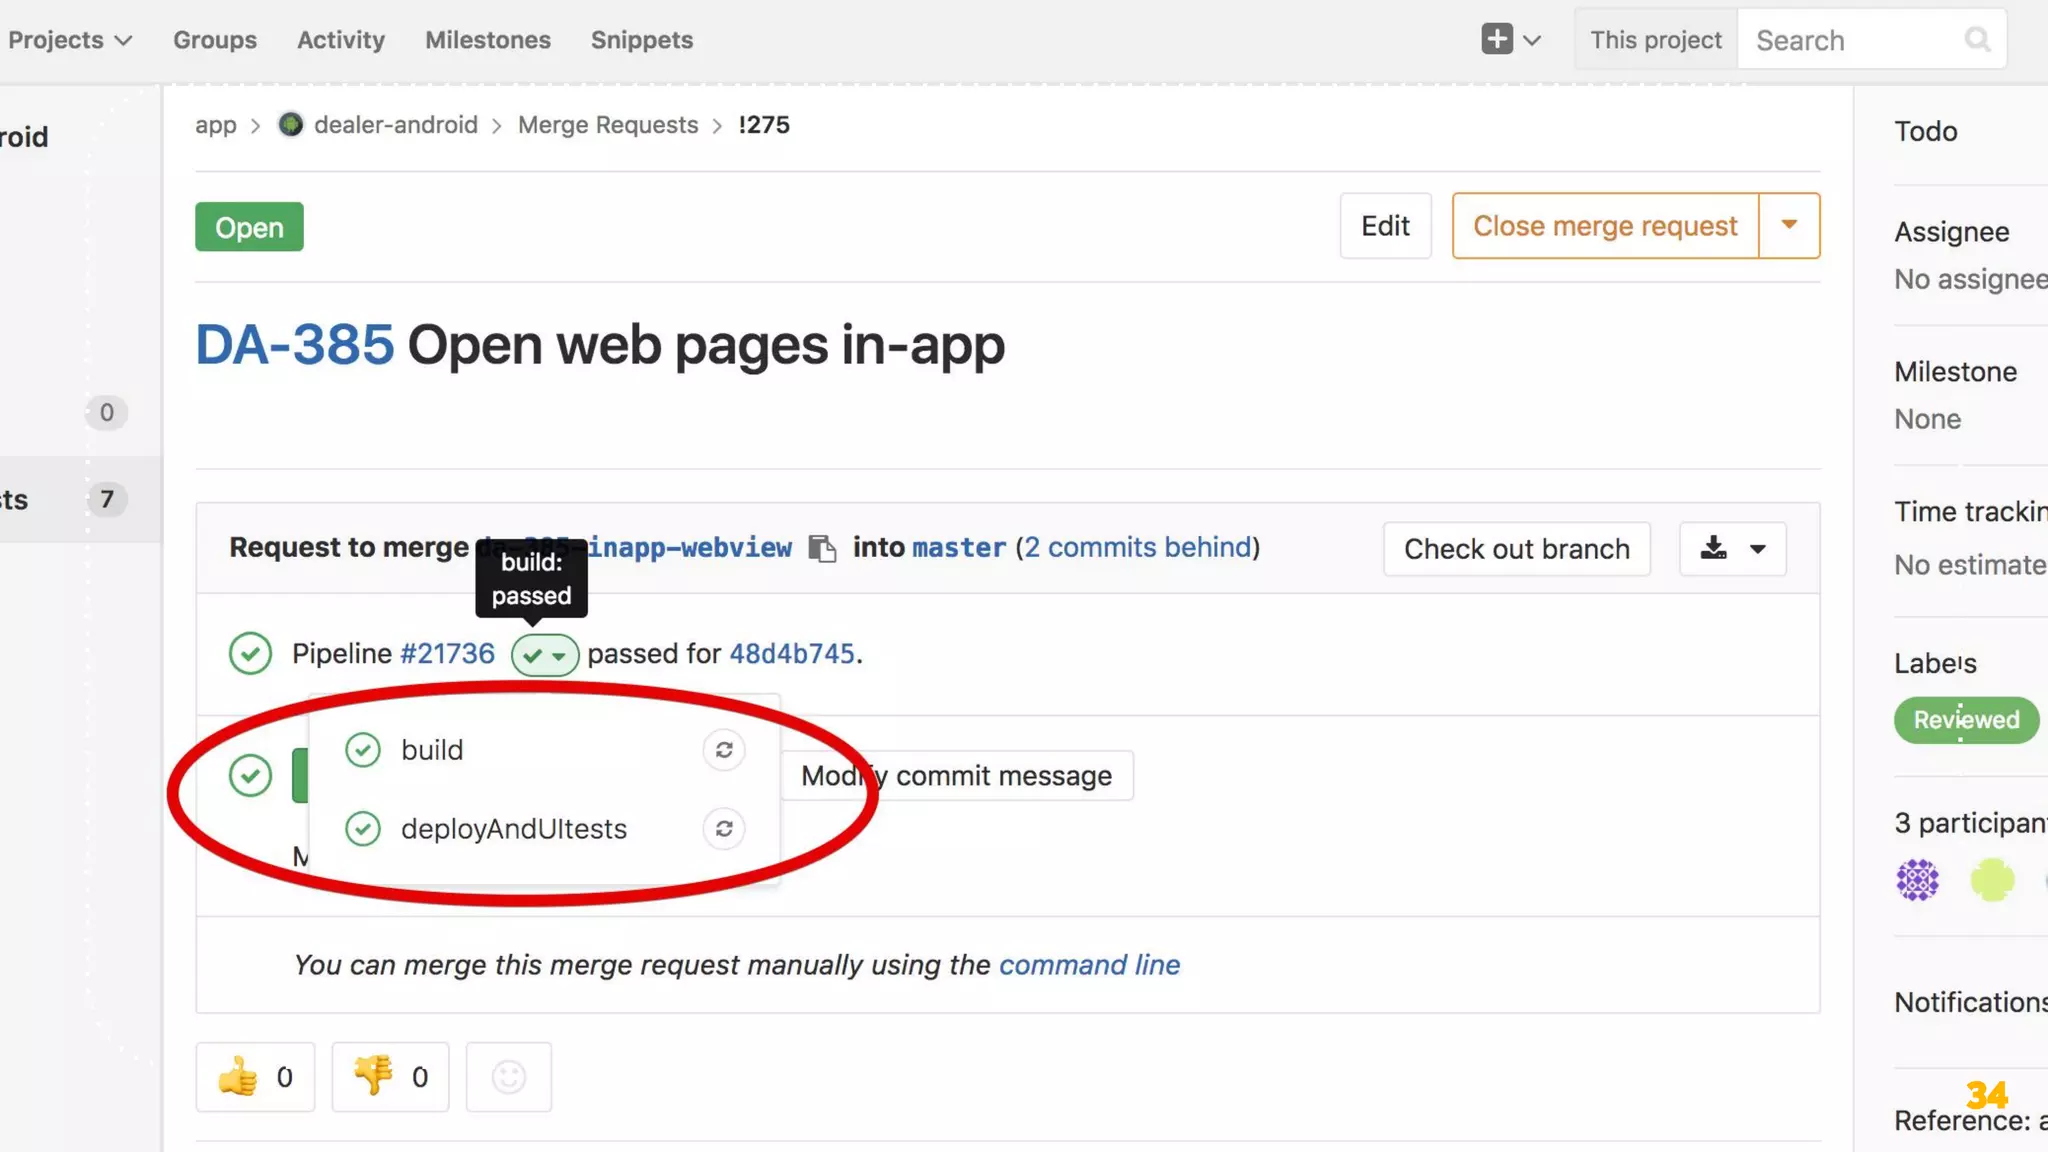This screenshot has width=2048, height=1152.
Task: Click the thumbs up emoji button
Action: click(x=255, y=1077)
